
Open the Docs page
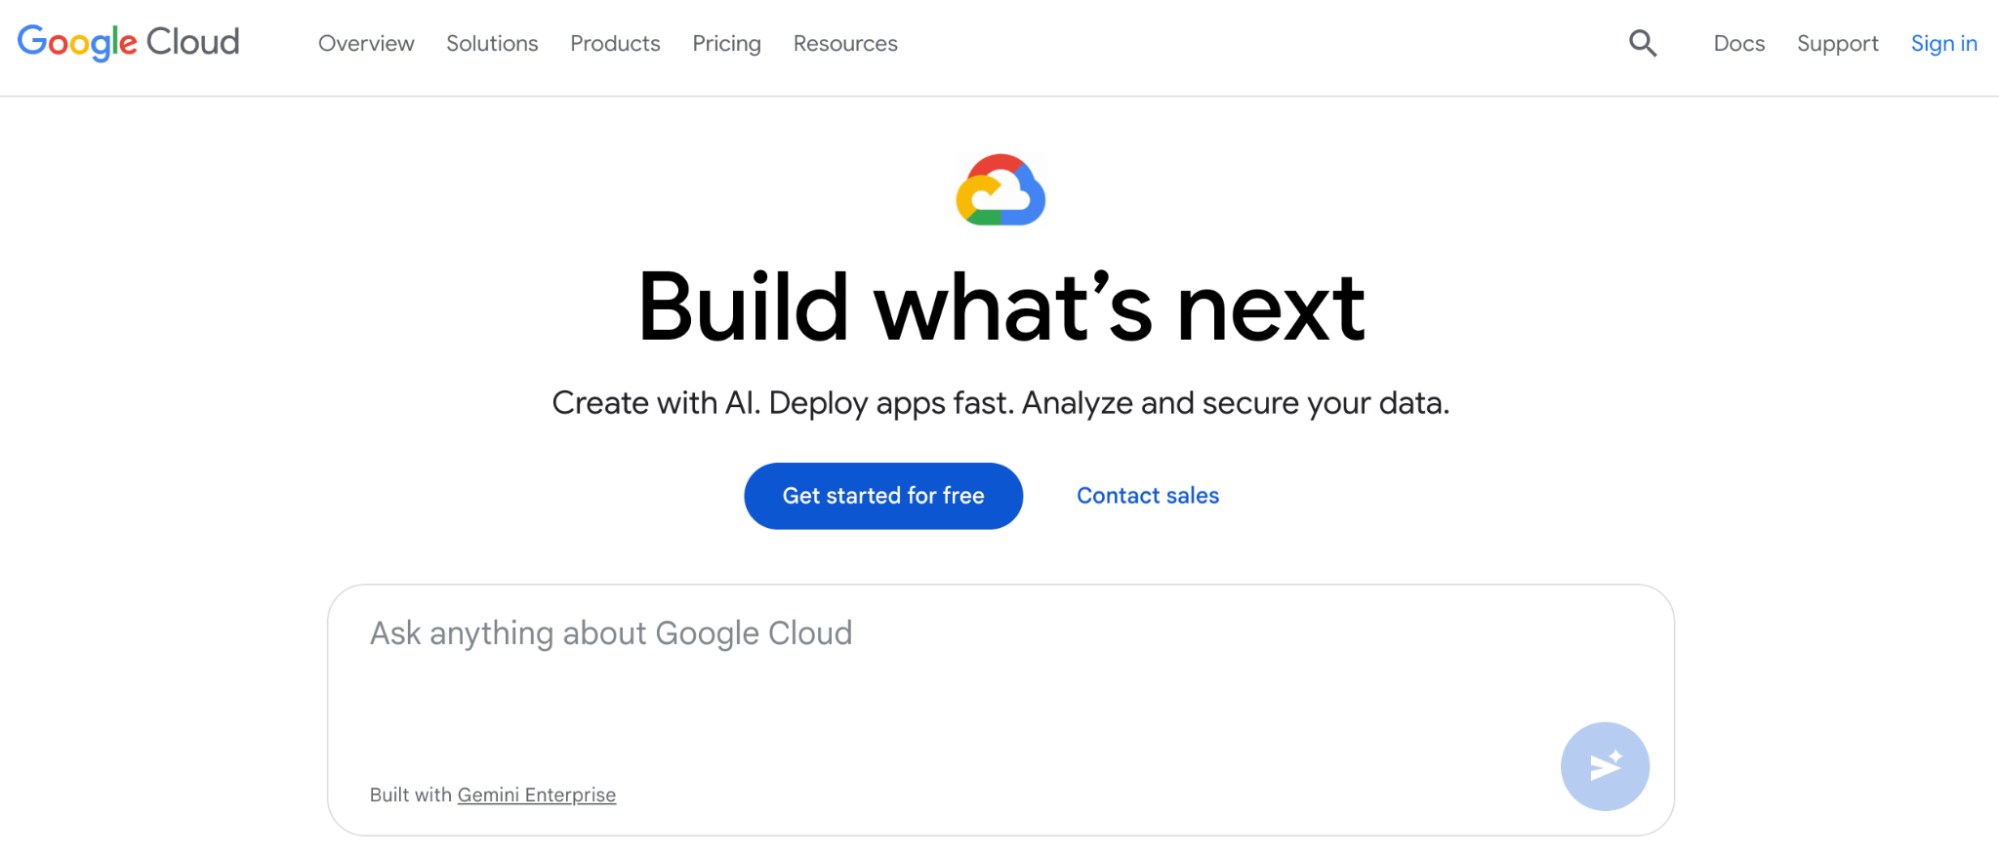point(1738,43)
